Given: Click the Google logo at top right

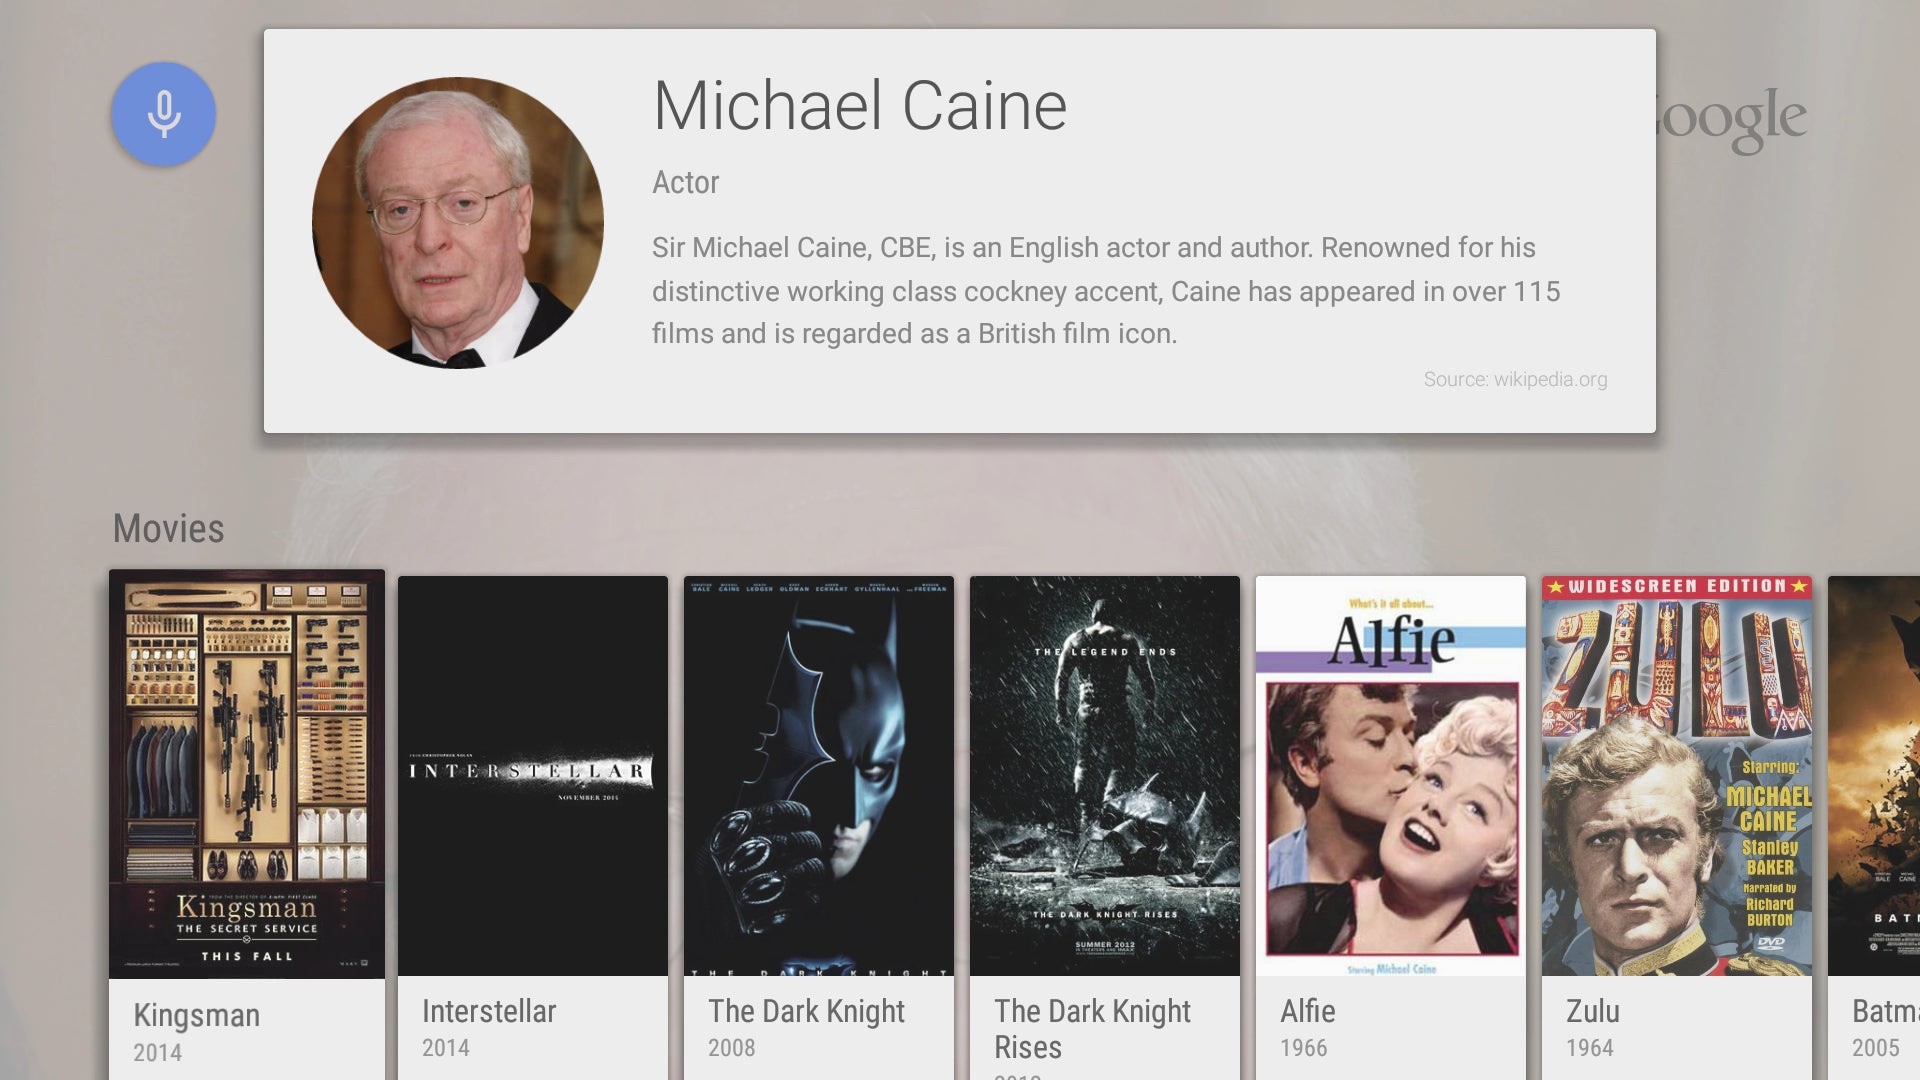Looking at the screenshot, I should pyautogui.click(x=1733, y=120).
